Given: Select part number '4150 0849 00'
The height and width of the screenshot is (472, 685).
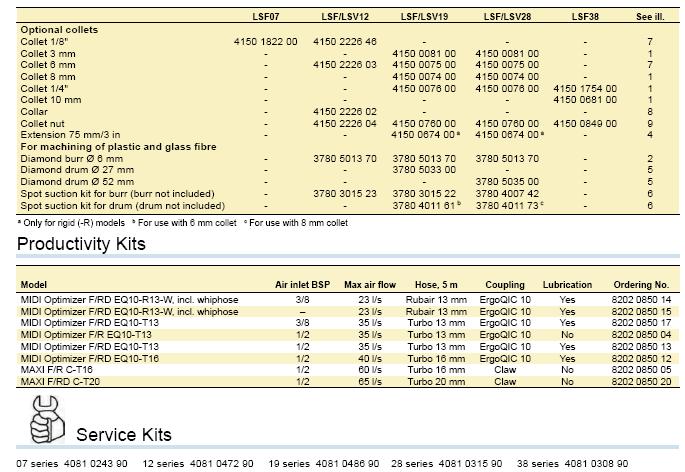Looking at the screenshot, I should 585,124.
